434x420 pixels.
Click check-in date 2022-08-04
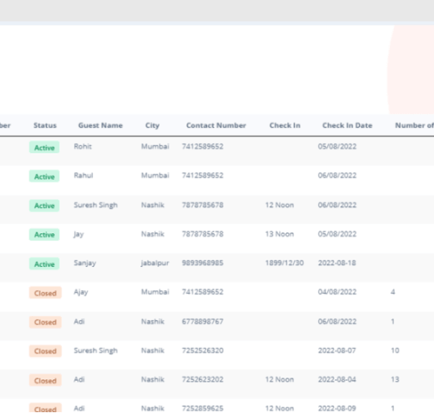[x=337, y=379]
